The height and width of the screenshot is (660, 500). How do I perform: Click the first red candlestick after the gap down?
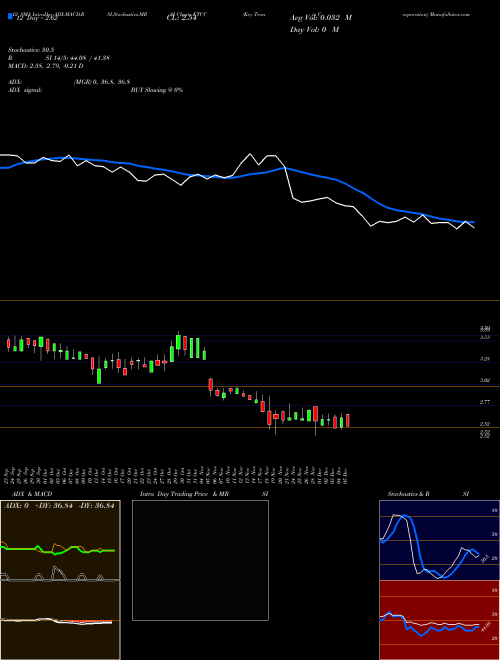click(x=210, y=386)
